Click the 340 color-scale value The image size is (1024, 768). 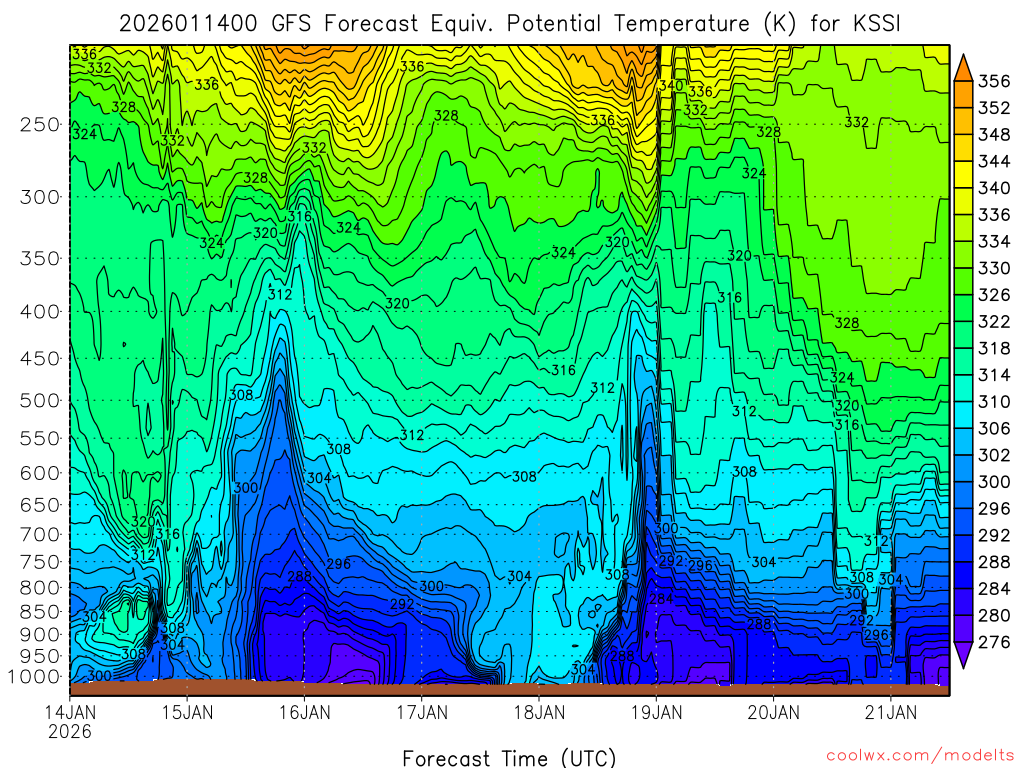point(993,188)
